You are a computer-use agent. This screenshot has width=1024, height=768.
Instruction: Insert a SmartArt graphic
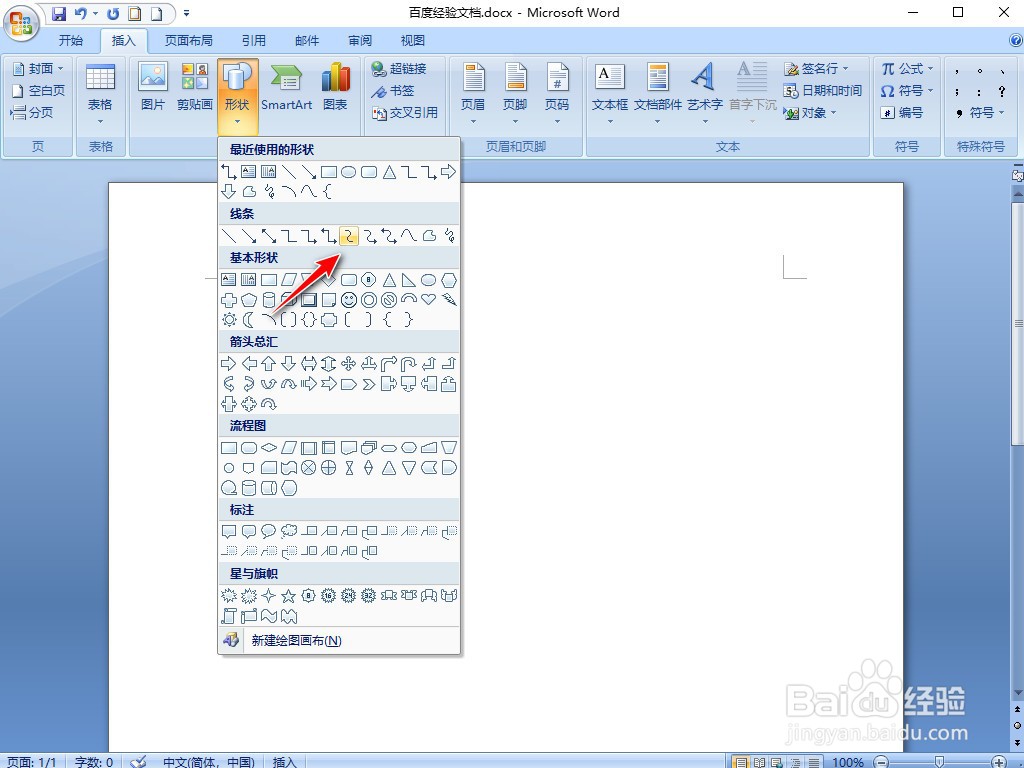(286, 87)
